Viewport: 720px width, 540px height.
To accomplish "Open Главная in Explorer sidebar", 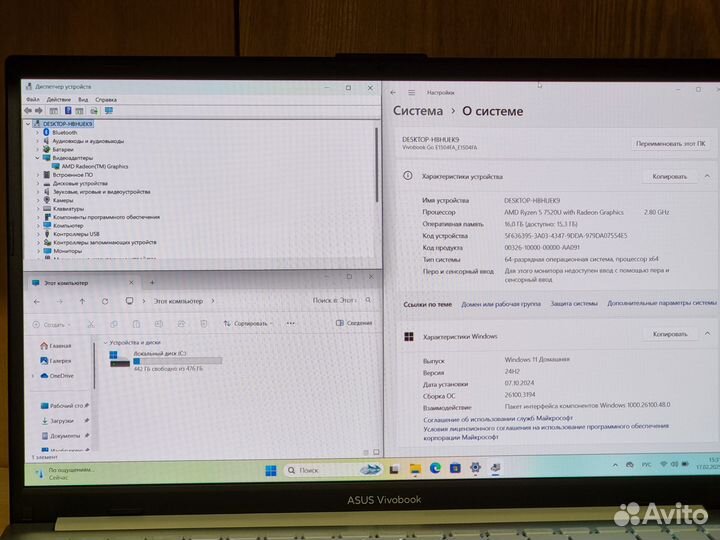I will tap(56, 345).
